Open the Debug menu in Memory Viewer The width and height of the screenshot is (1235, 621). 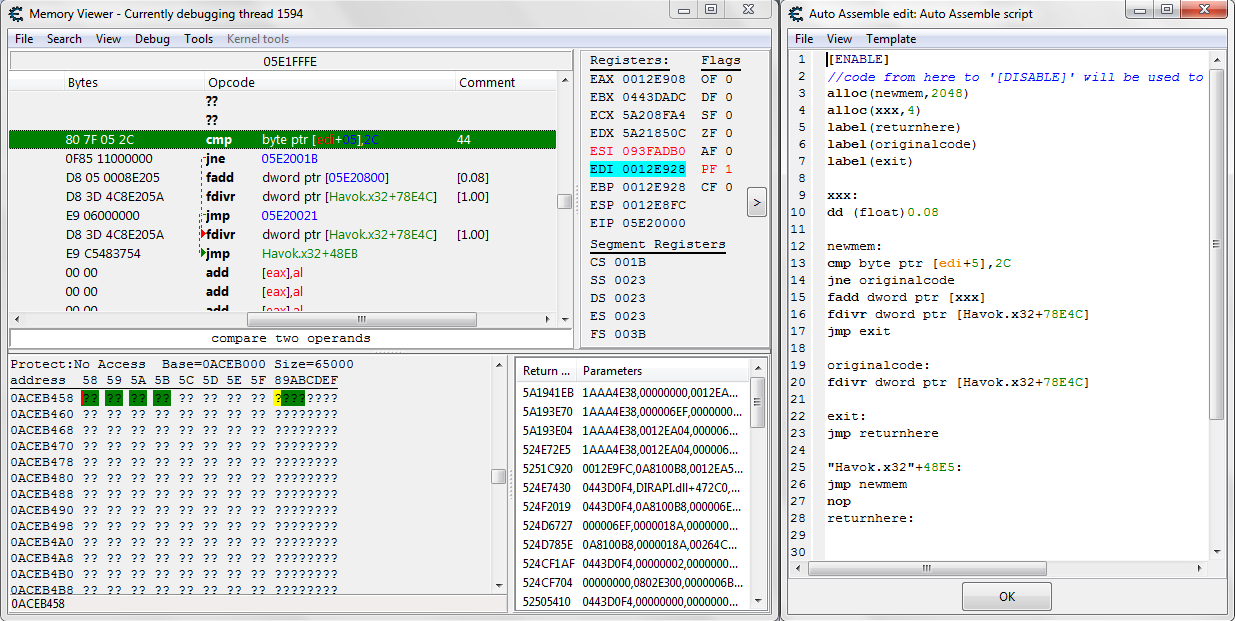[x=152, y=39]
